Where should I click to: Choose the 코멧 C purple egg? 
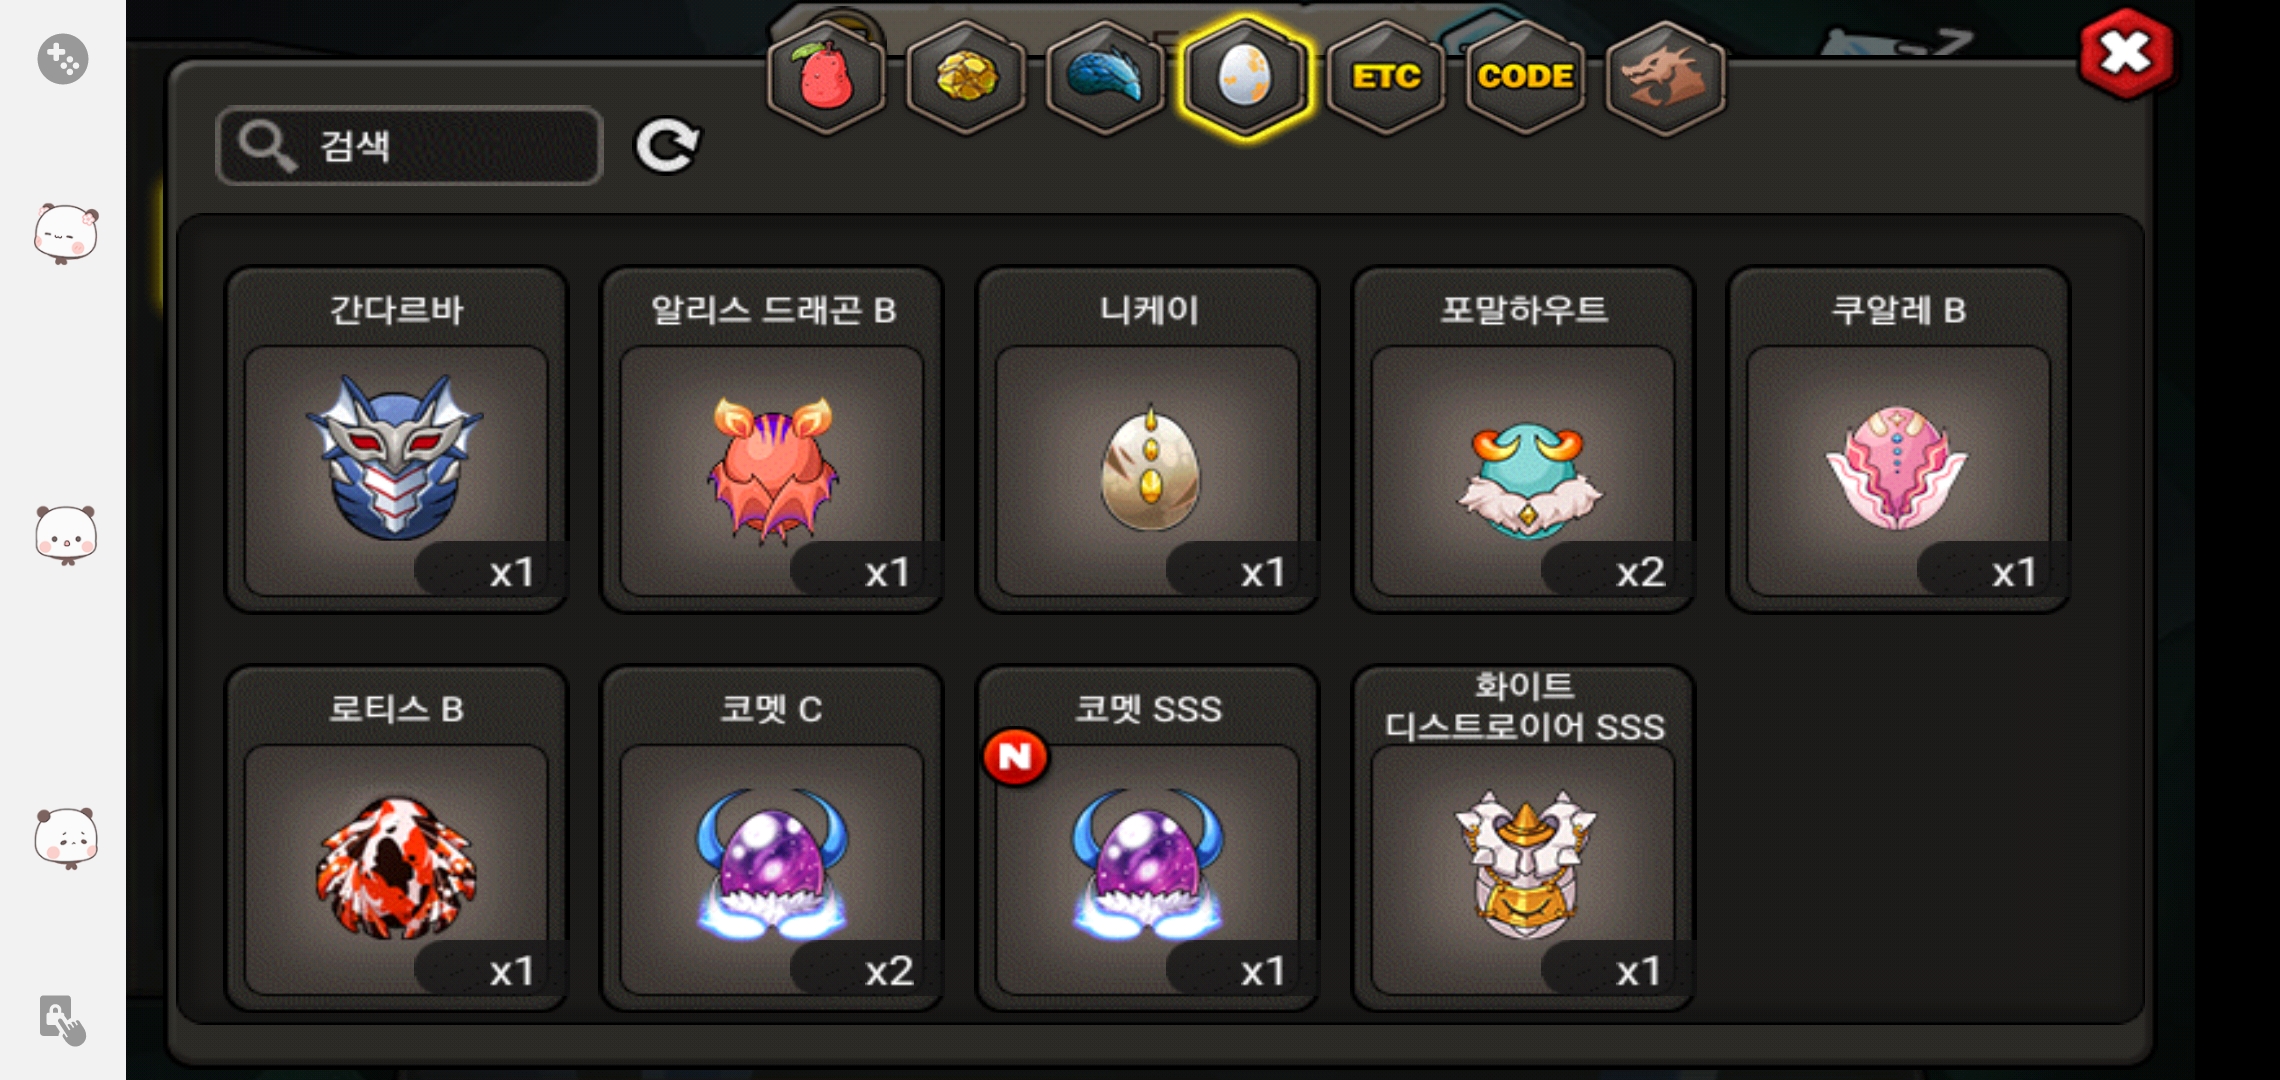pos(772,838)
